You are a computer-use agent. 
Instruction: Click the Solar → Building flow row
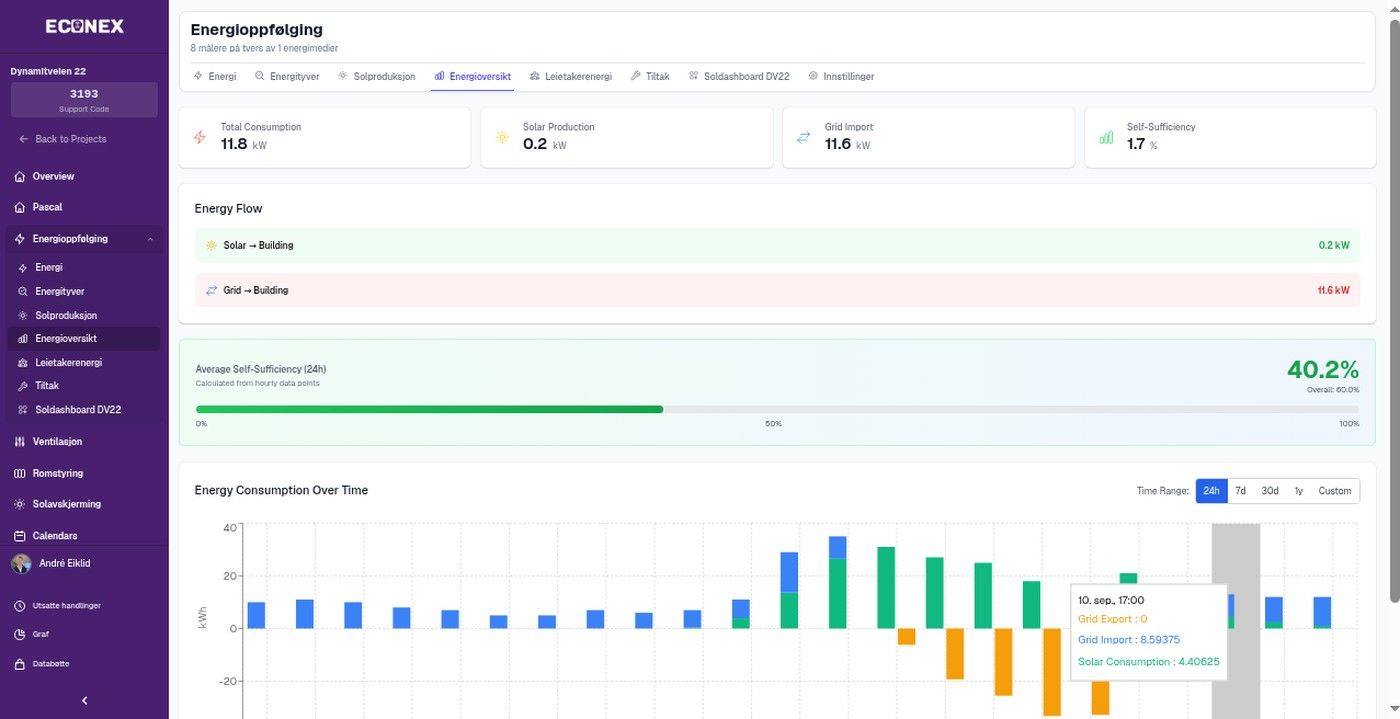pyautogui.click(x=777, y=245)
